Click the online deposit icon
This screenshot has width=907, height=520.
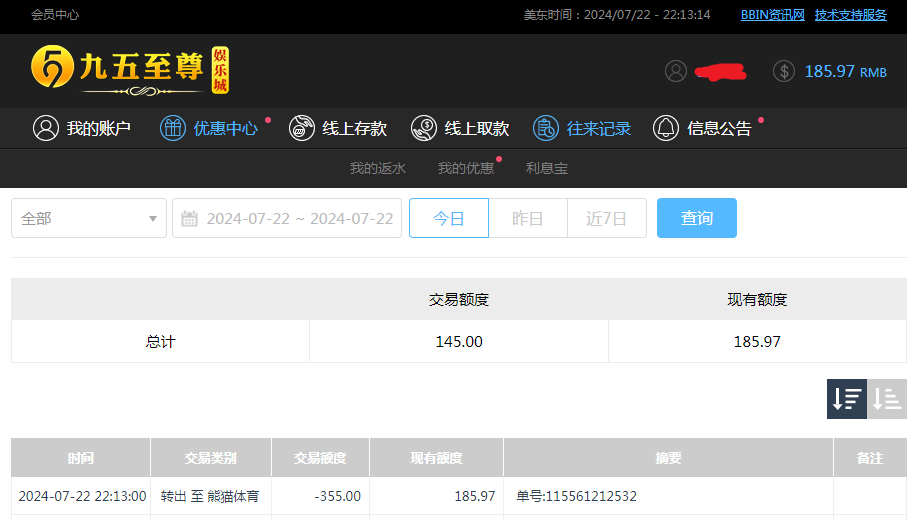pyautogui.click(x=302, y=128)
